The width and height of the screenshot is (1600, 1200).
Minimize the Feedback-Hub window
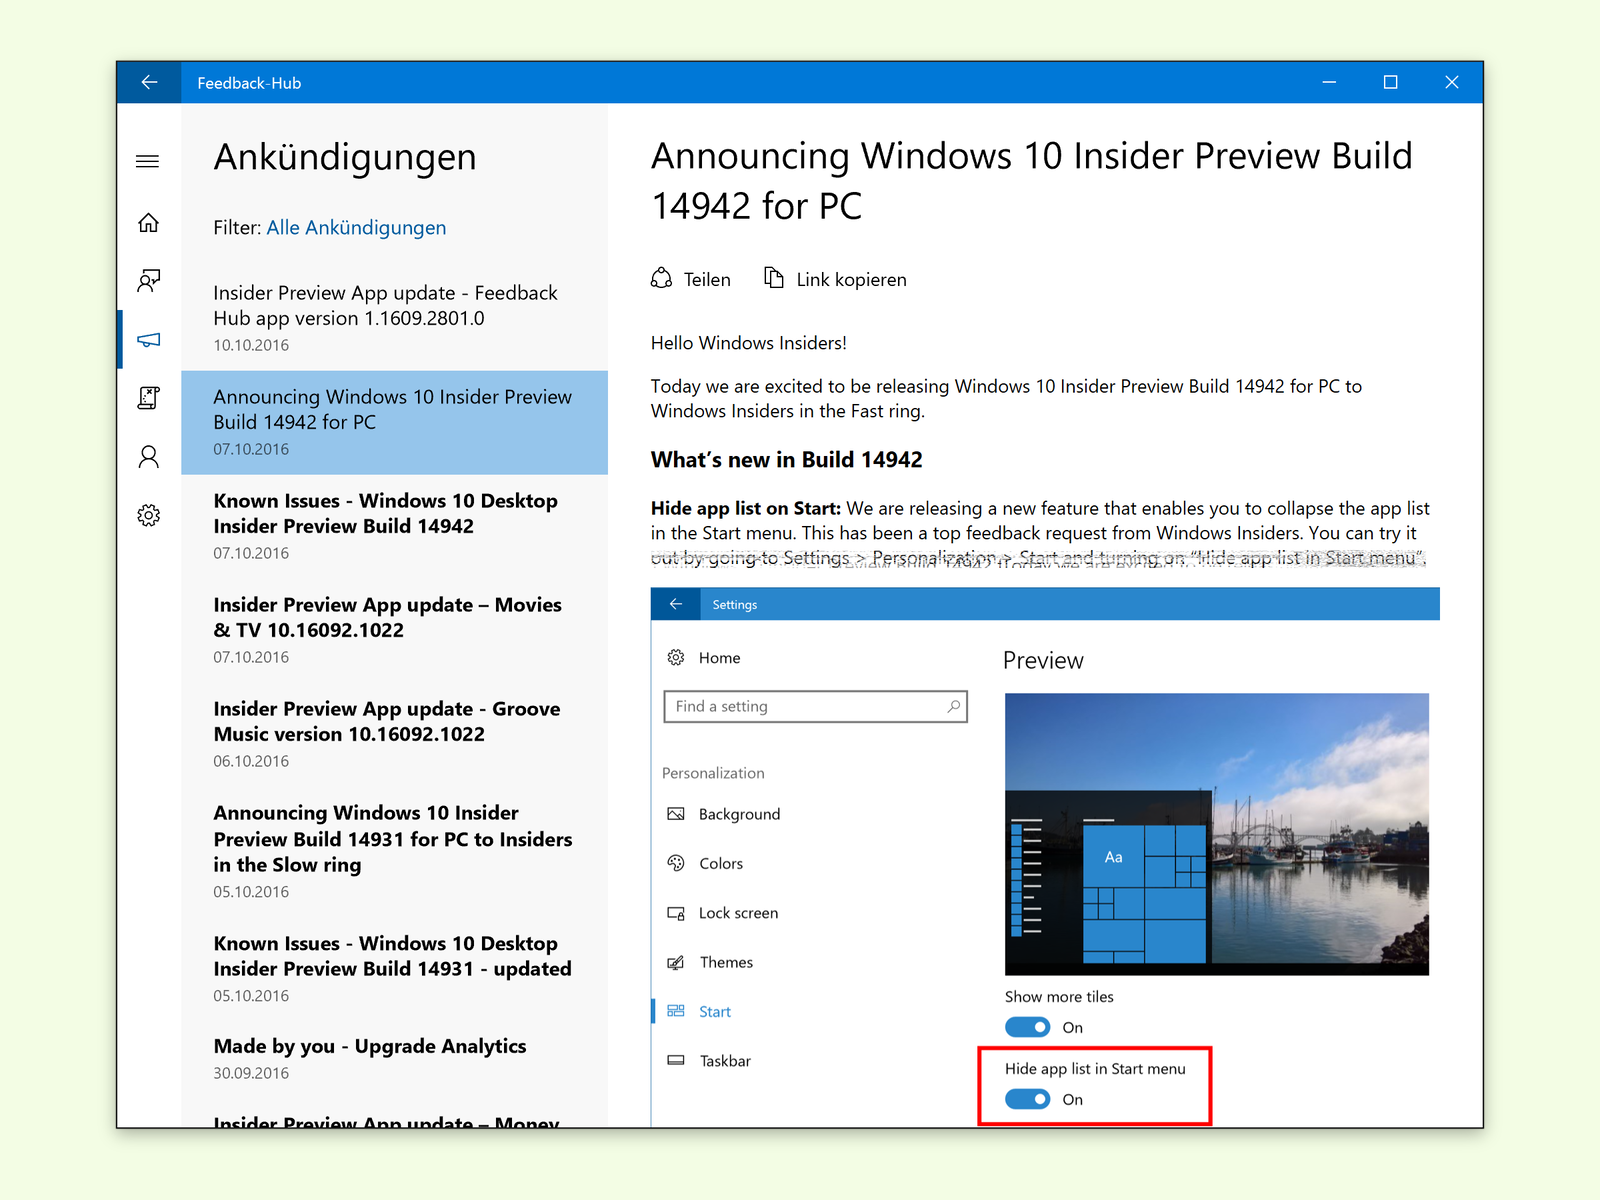point(1329,82)
